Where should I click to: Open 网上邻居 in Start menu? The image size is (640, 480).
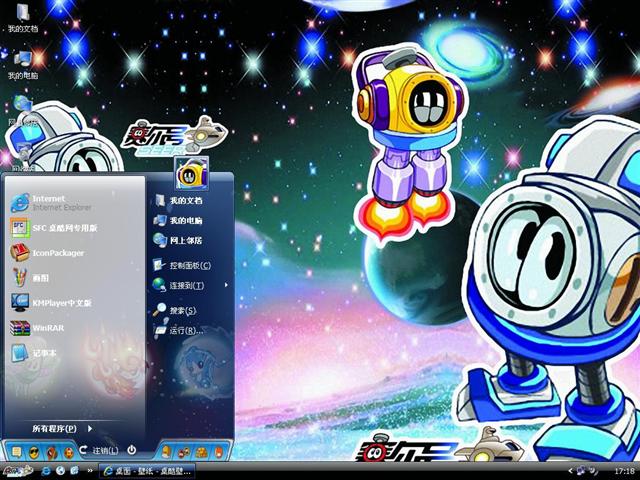178,240
